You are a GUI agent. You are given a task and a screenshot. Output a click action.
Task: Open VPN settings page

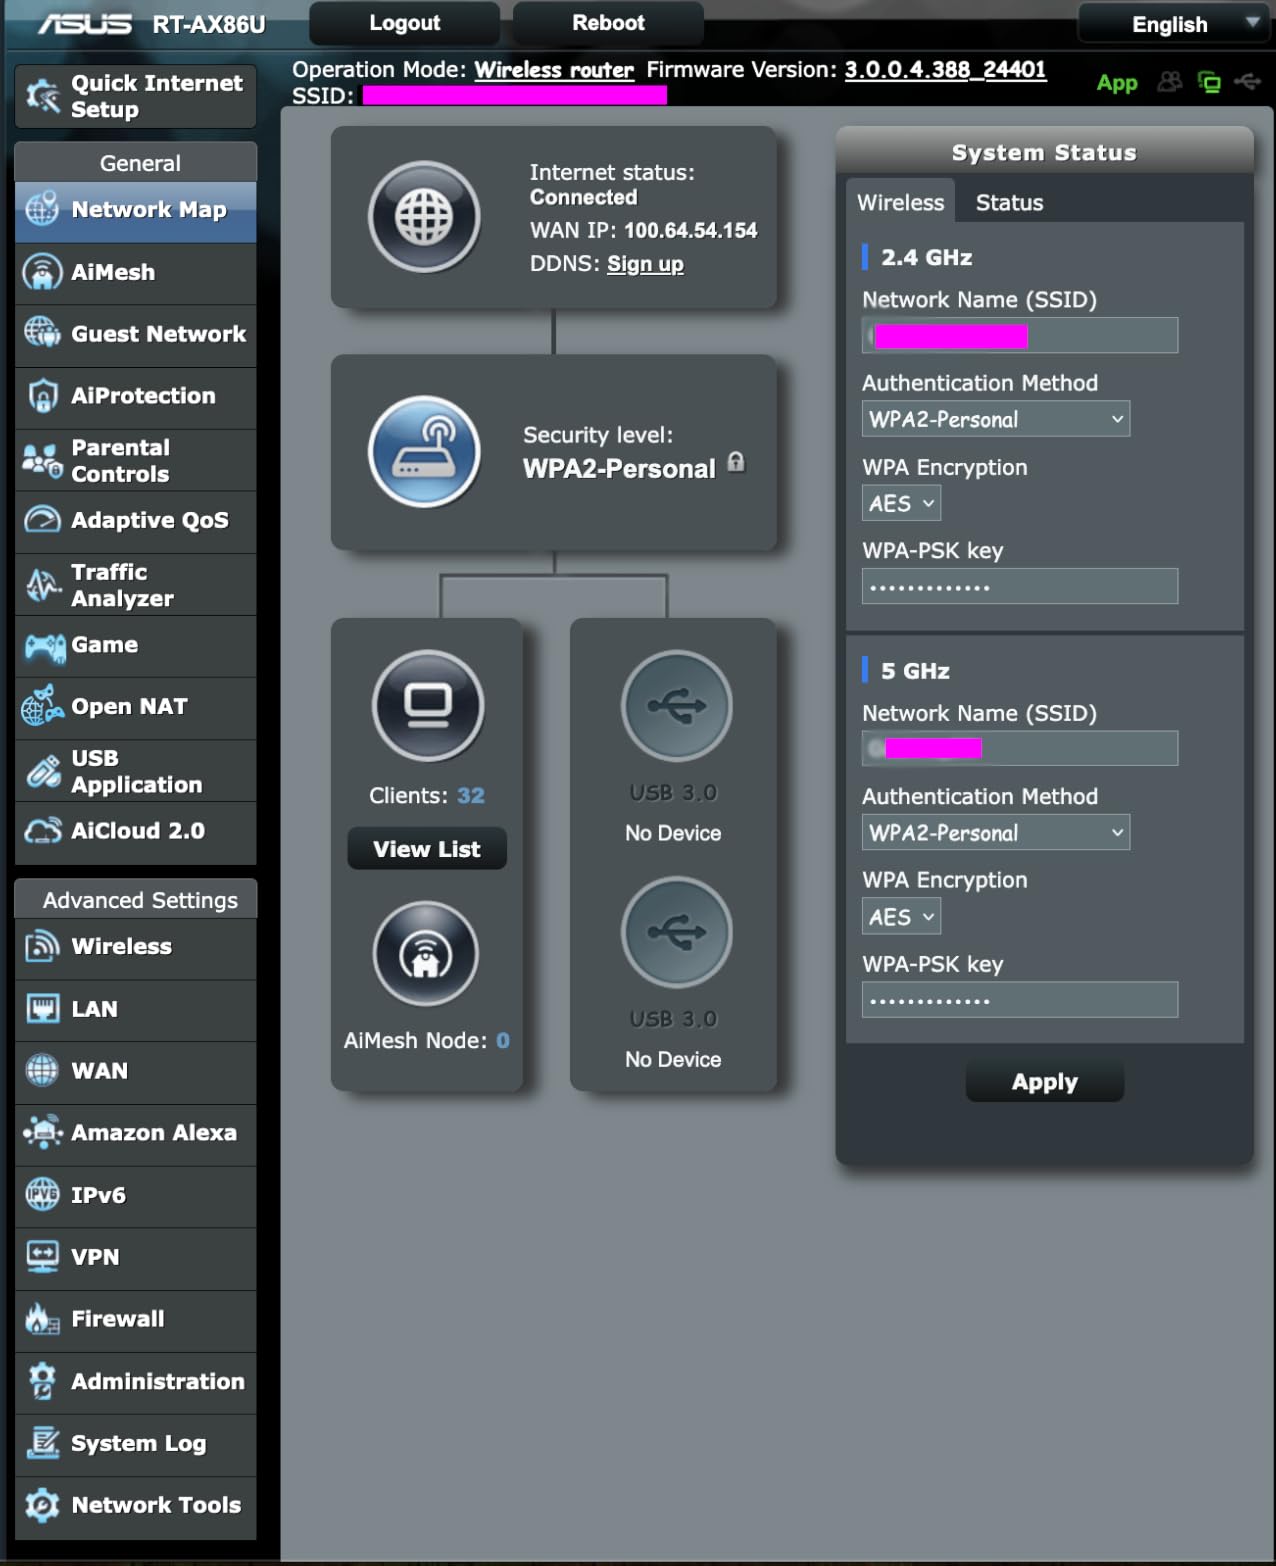[136, 1258]
